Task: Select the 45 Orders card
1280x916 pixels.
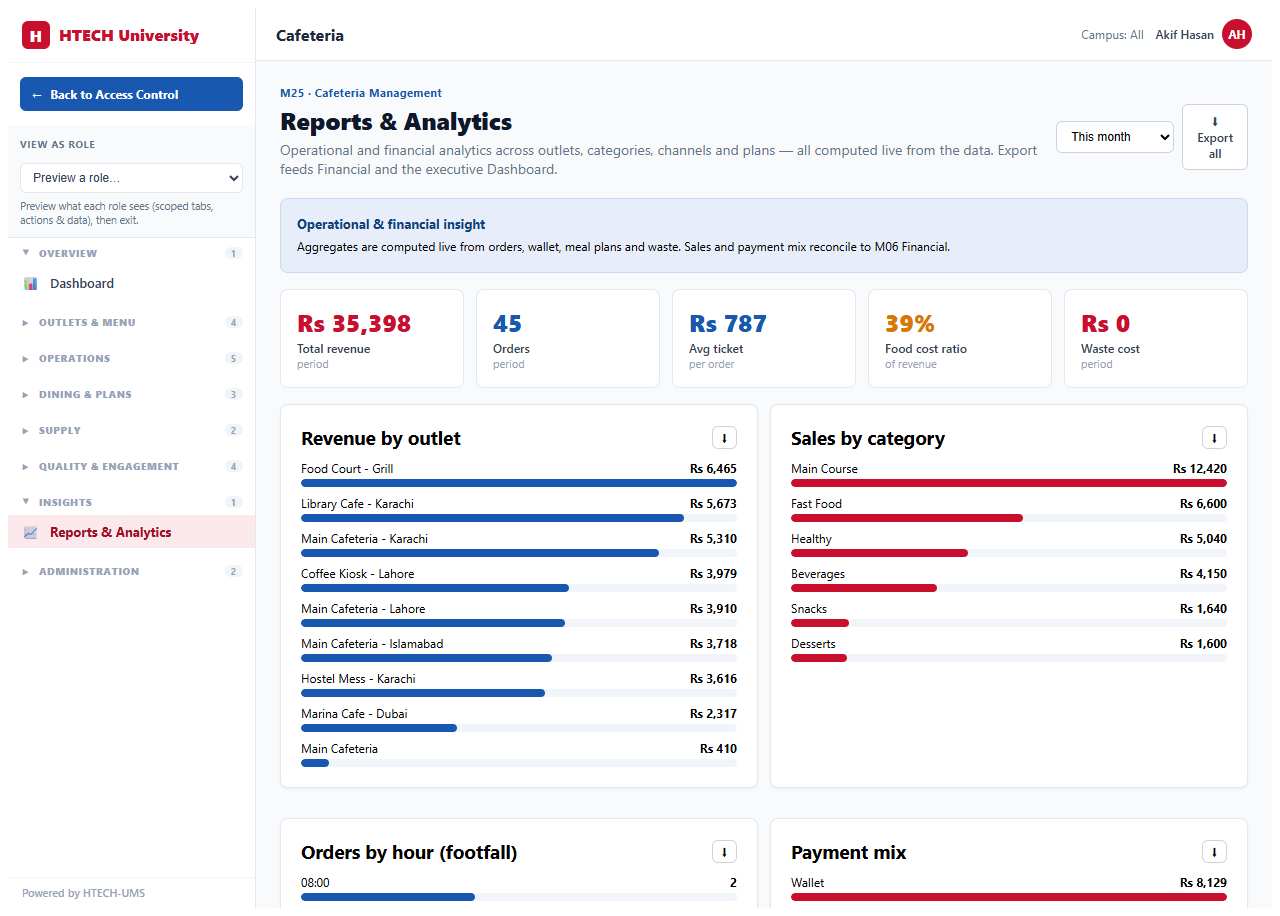Action: pos(568,338)
